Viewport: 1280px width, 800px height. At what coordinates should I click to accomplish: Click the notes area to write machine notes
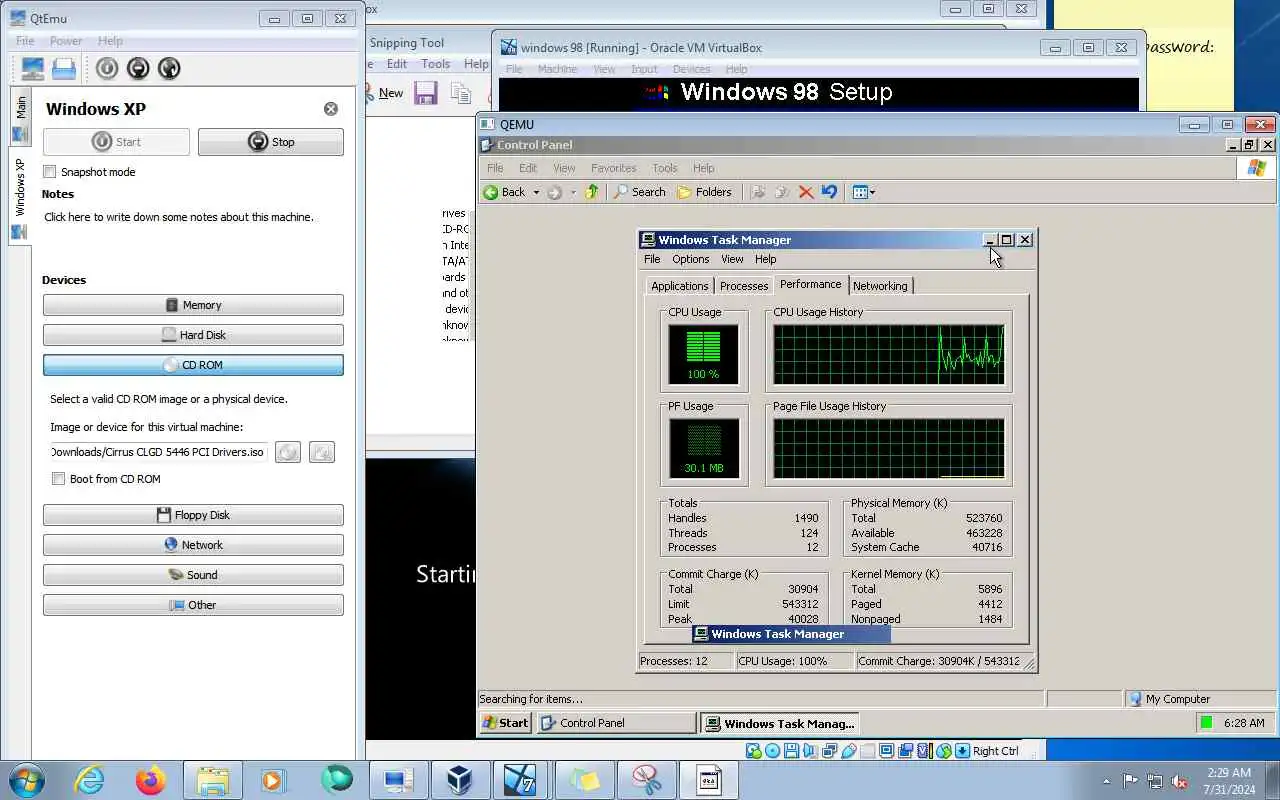180,217
